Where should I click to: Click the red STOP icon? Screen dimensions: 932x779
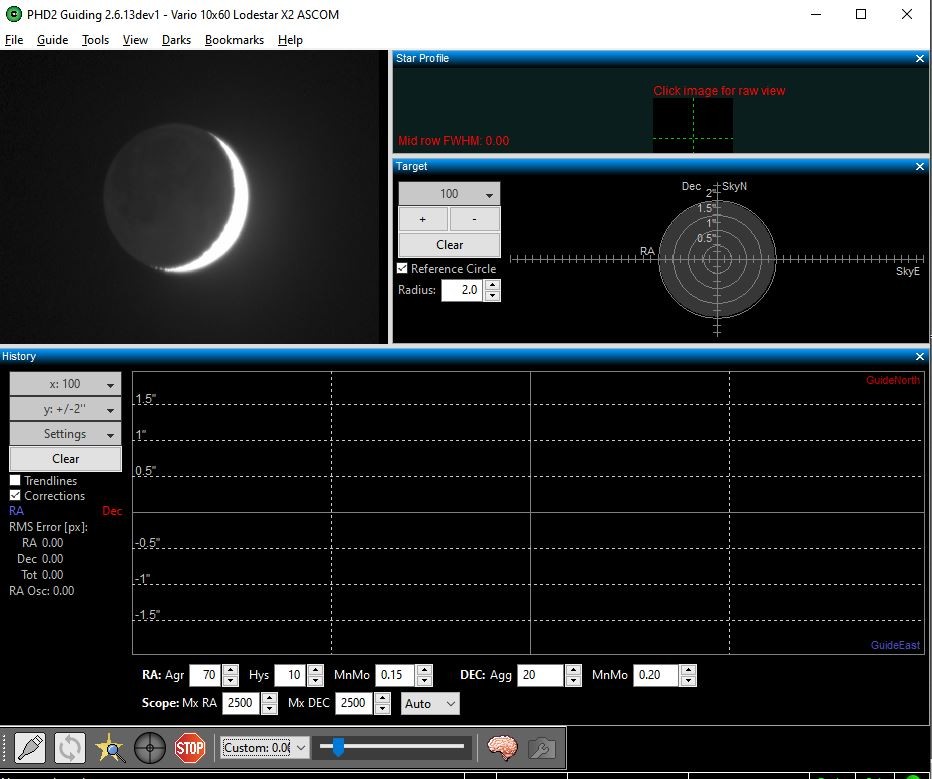click(190, 748)
